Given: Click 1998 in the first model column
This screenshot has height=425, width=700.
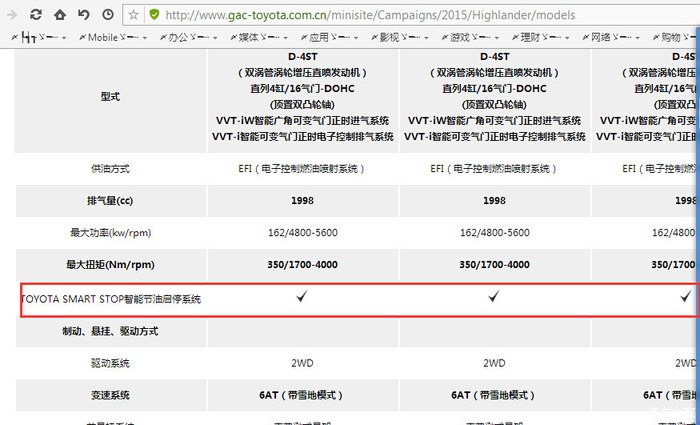Looking at the screenshot, I should [x=302, y=201].
